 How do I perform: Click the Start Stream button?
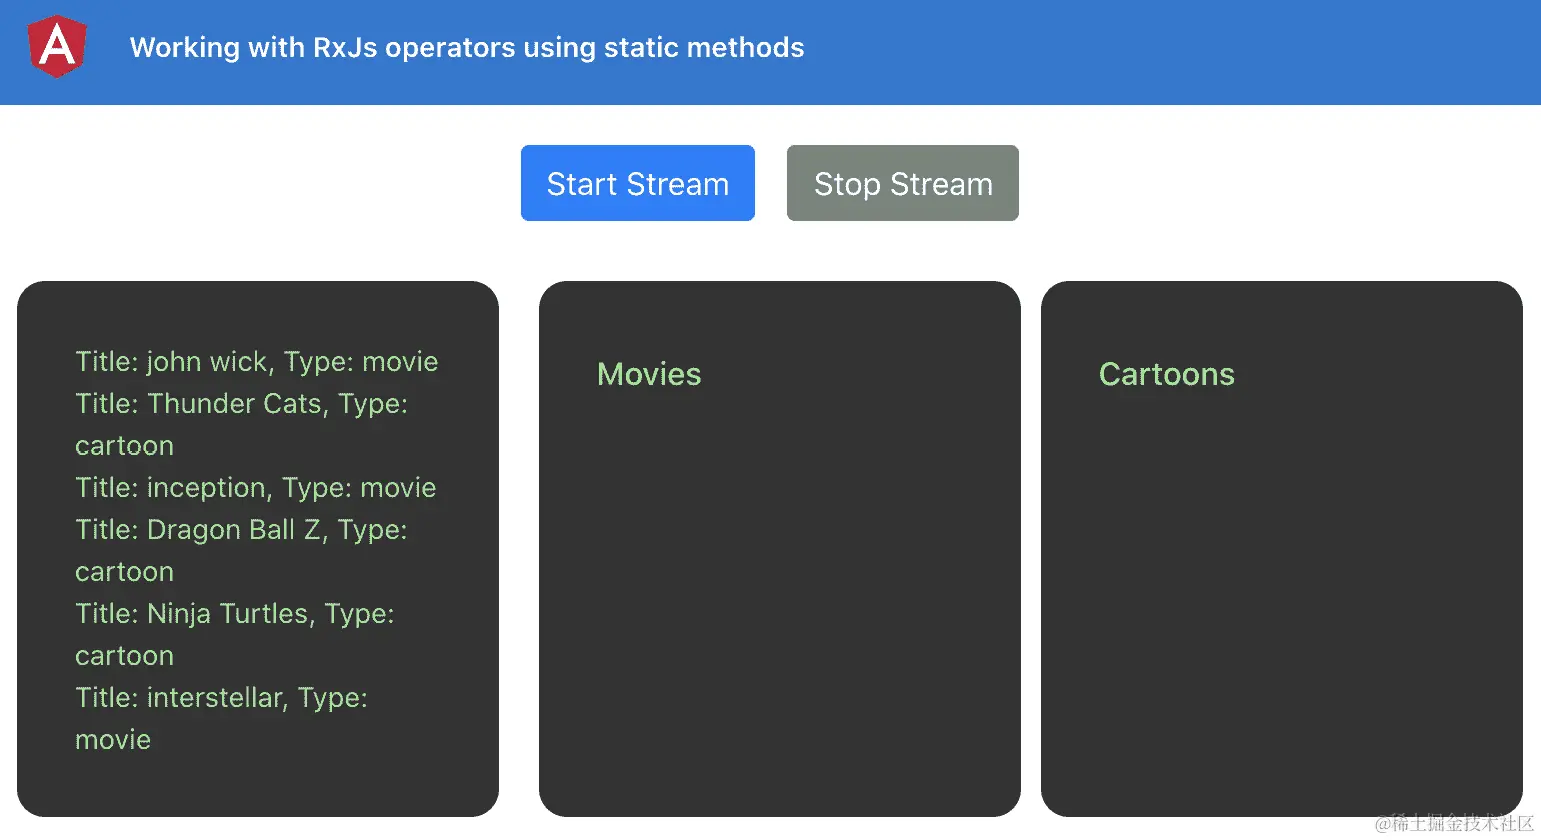click(x=637, y=183)
